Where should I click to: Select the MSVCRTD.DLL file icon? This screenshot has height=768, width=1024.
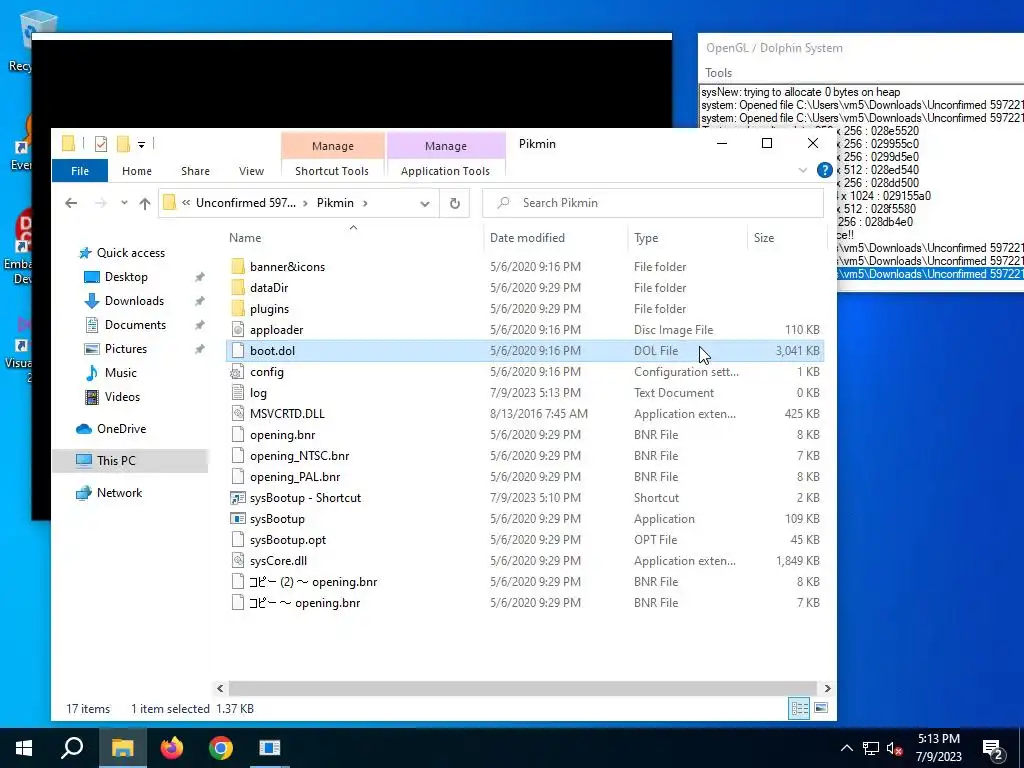point(238,413)
